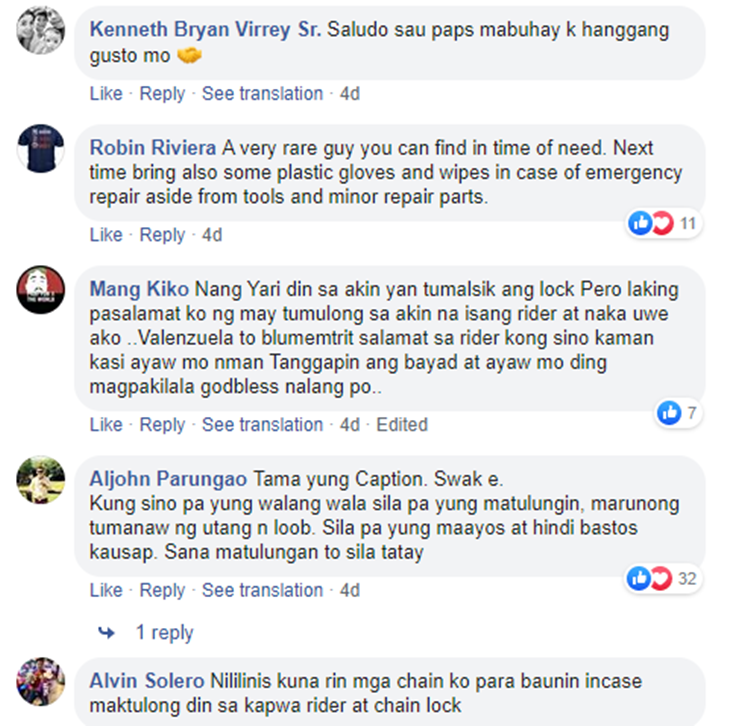This screenshot has height=726, width=750.
Task: Open reaction list with 32 reactions
Action: point(662,579)
